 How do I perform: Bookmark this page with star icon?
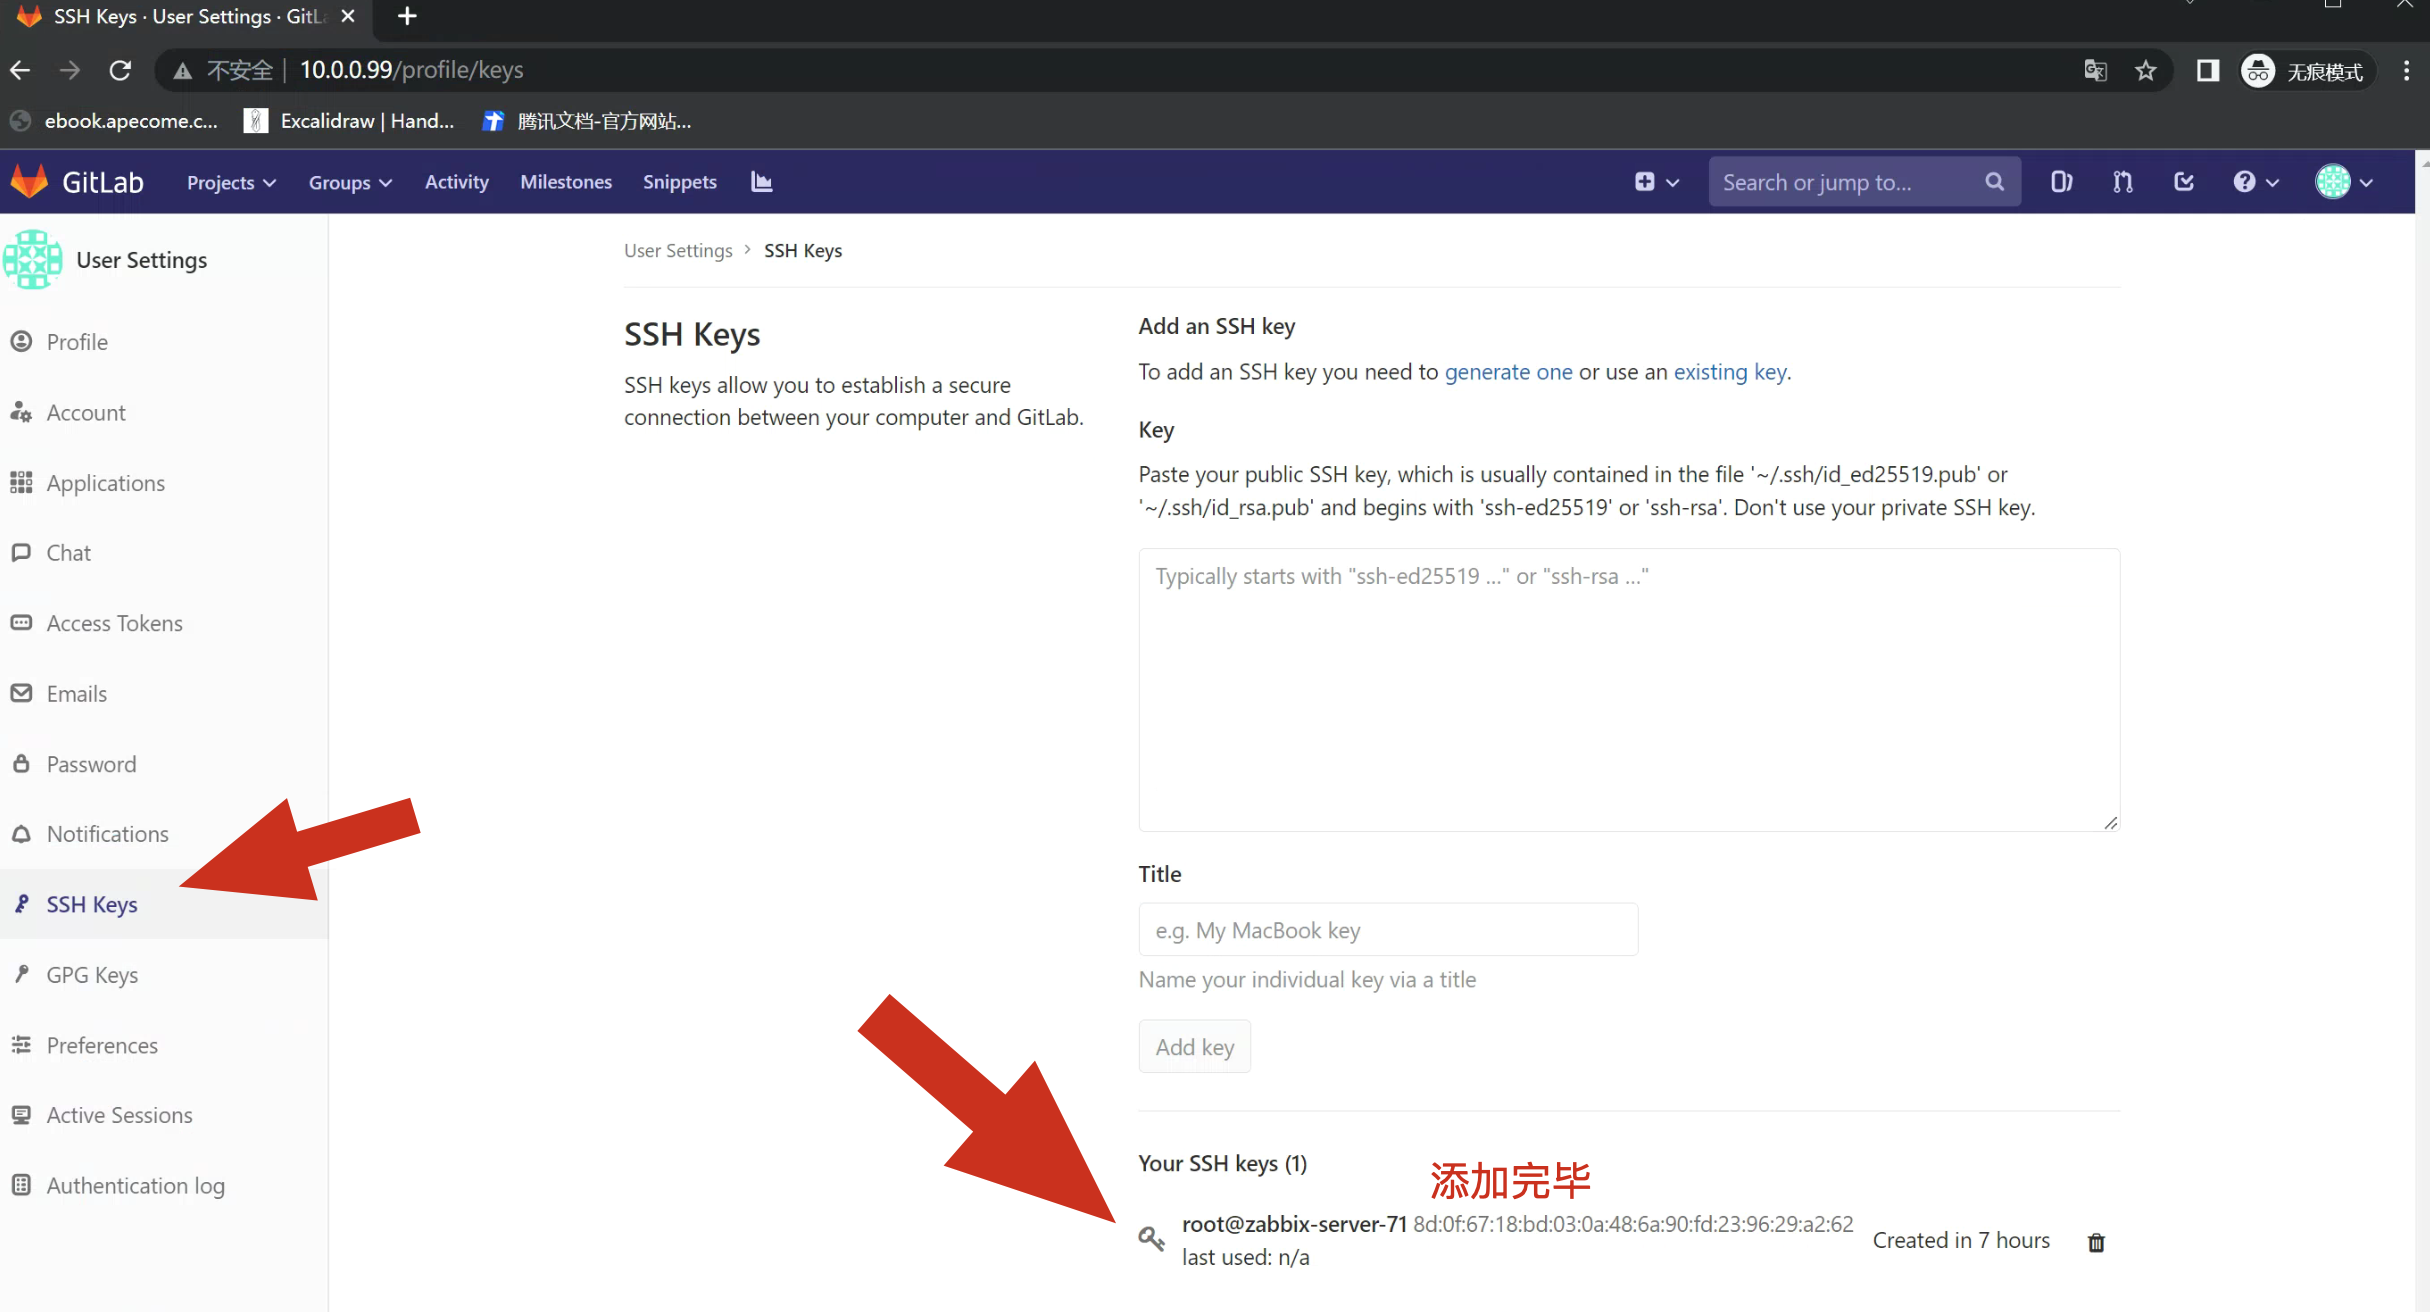pyautogui.click(x=2146, y=70)
